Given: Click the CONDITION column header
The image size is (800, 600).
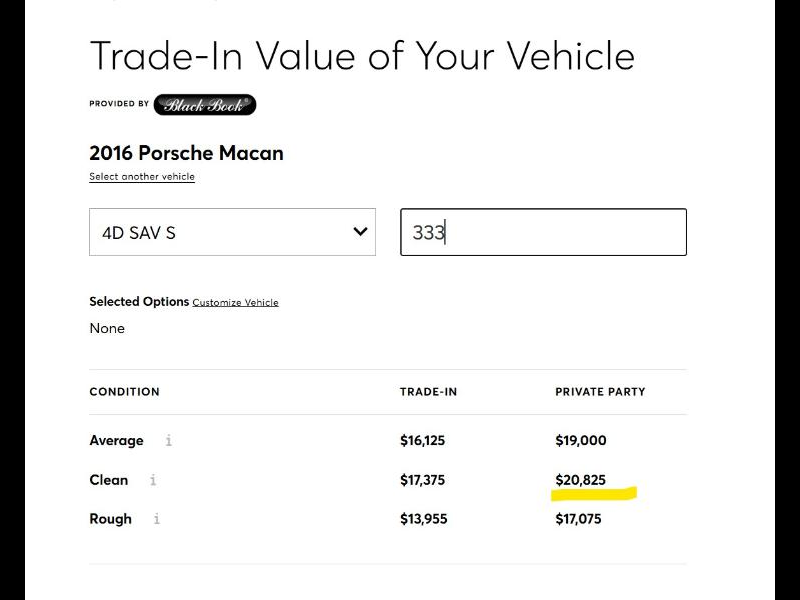Looking at the screenshot, I should [x=124, y=392].
